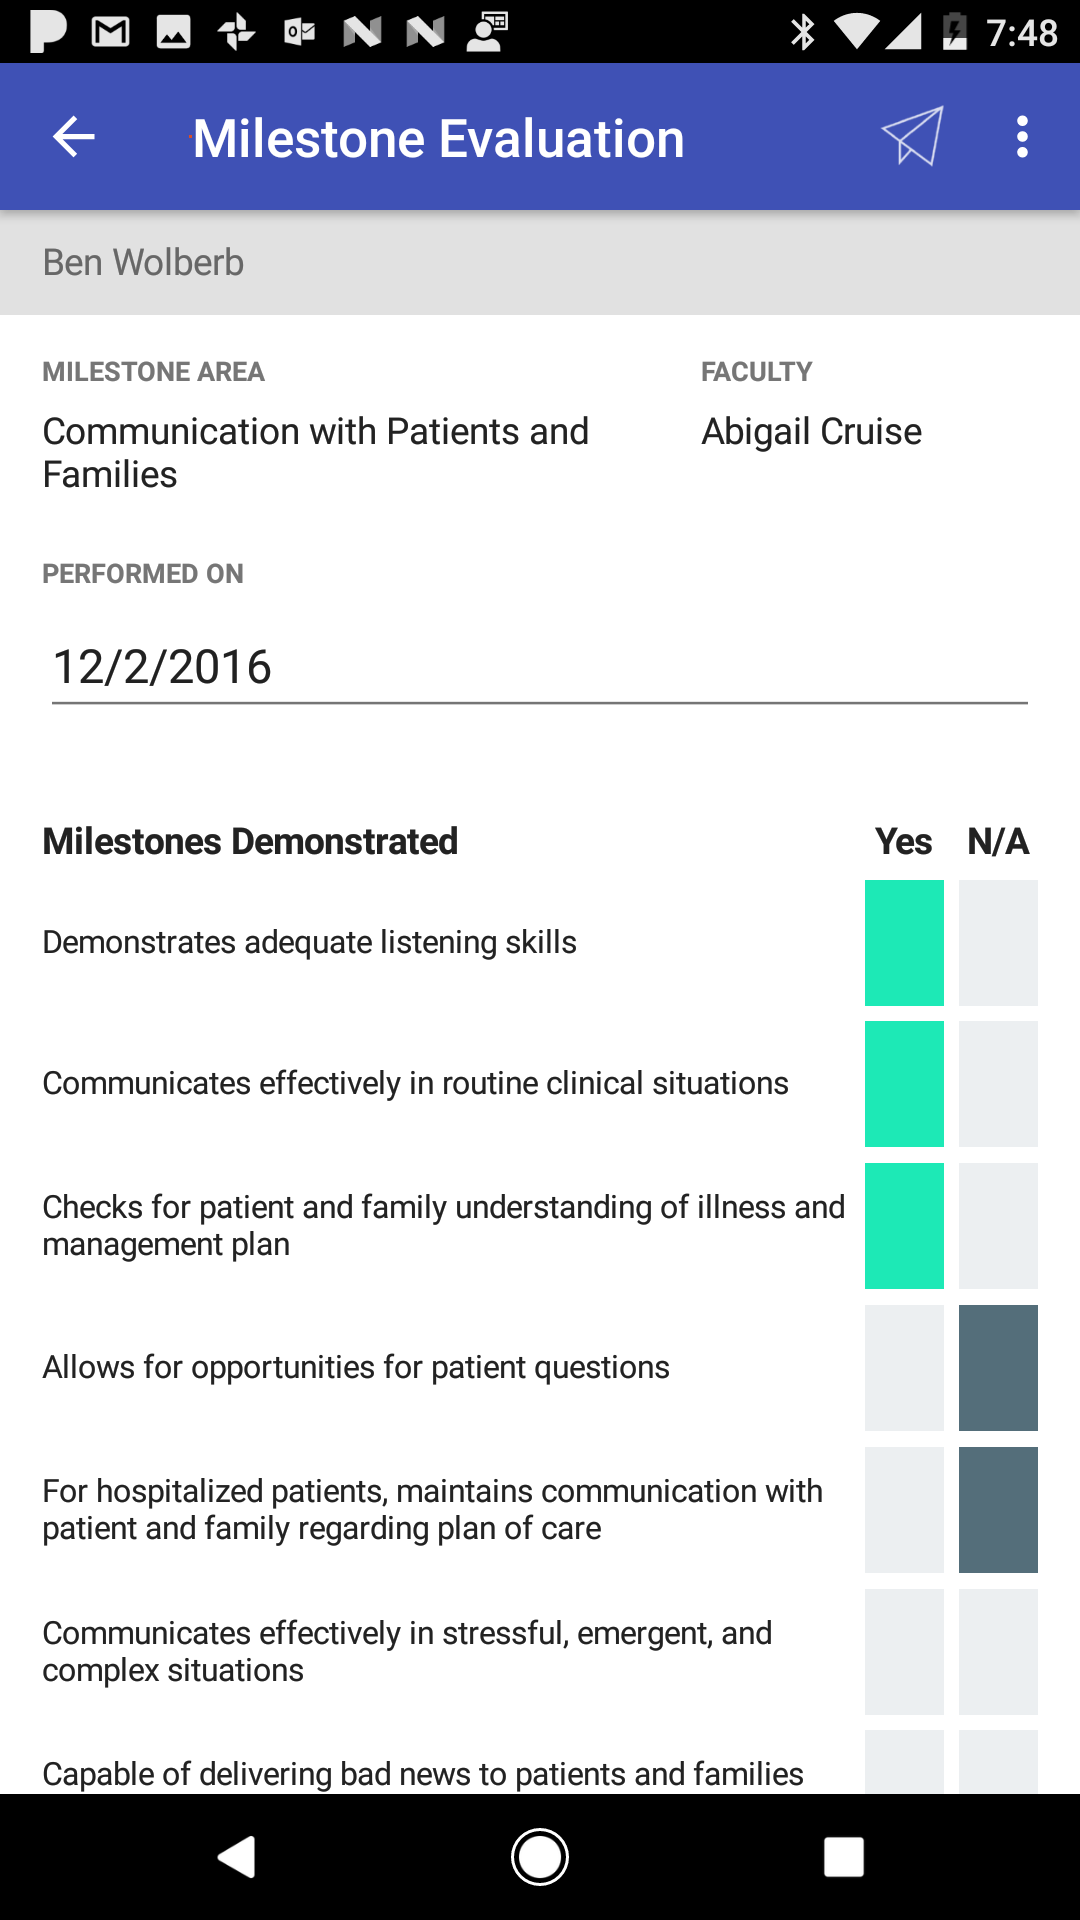1080x1920 pixels.
Task: Tap faculty name Abigail Cruise
Action: [811, 432]
